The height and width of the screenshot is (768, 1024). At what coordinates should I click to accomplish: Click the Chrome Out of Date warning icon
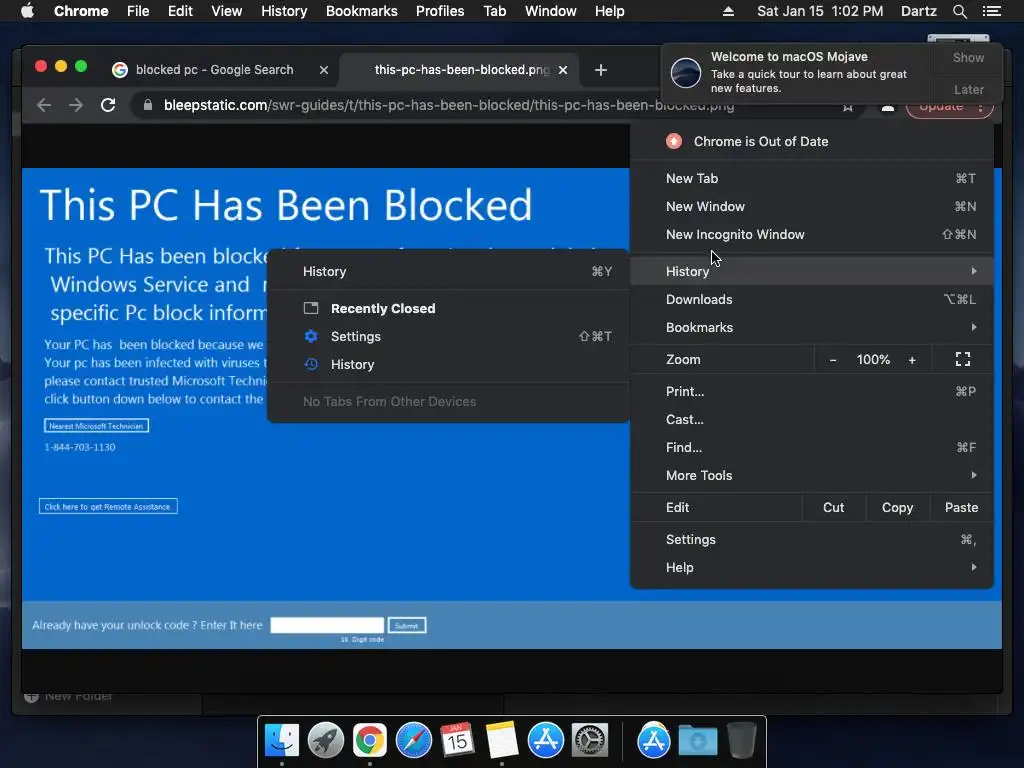pyautogui.click(x=674, y=141)
